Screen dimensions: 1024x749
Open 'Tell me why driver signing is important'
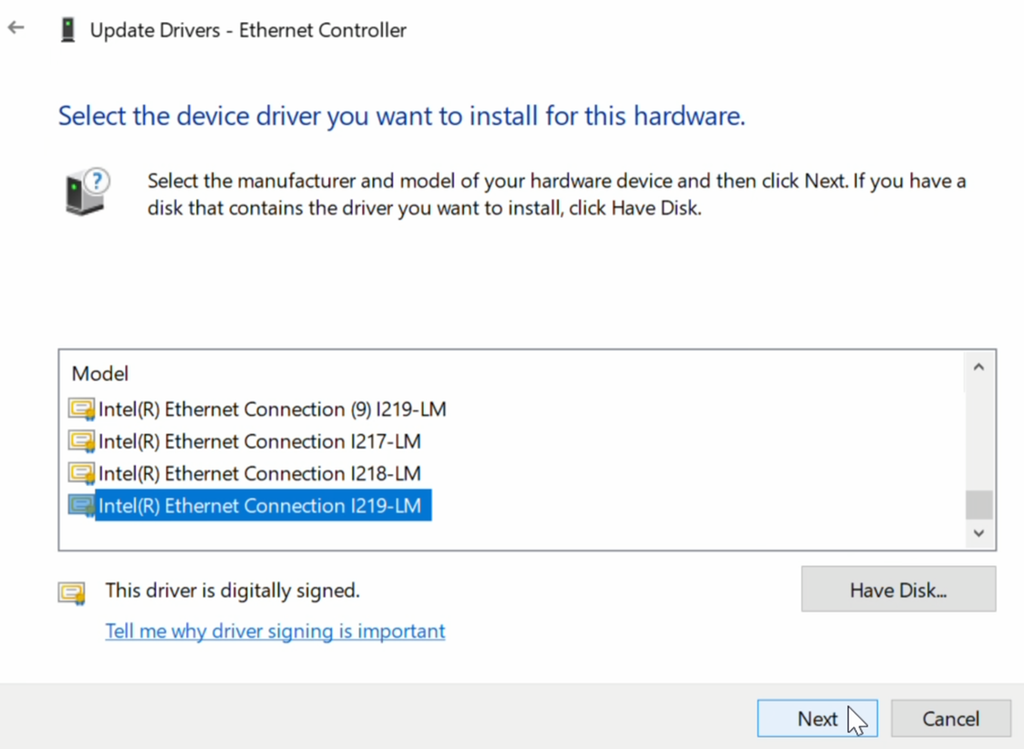pyautogui.click(x=276, y=631)
